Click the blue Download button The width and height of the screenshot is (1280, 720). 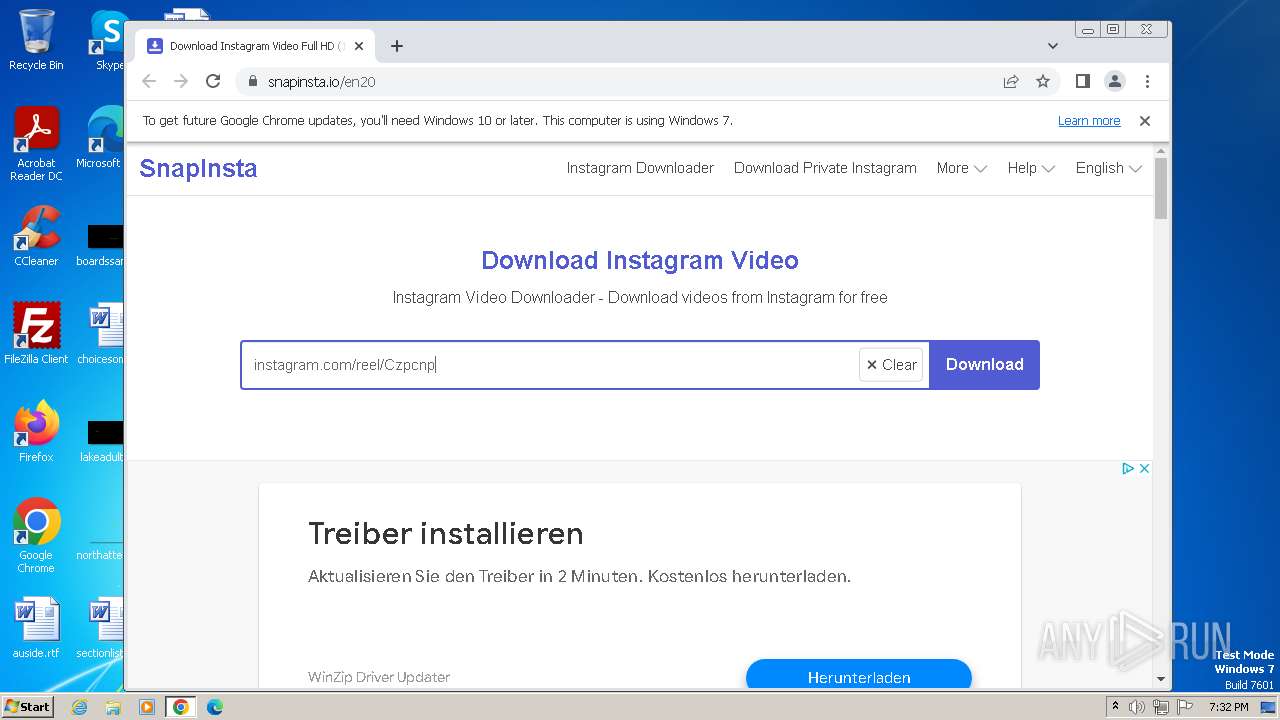984,365
